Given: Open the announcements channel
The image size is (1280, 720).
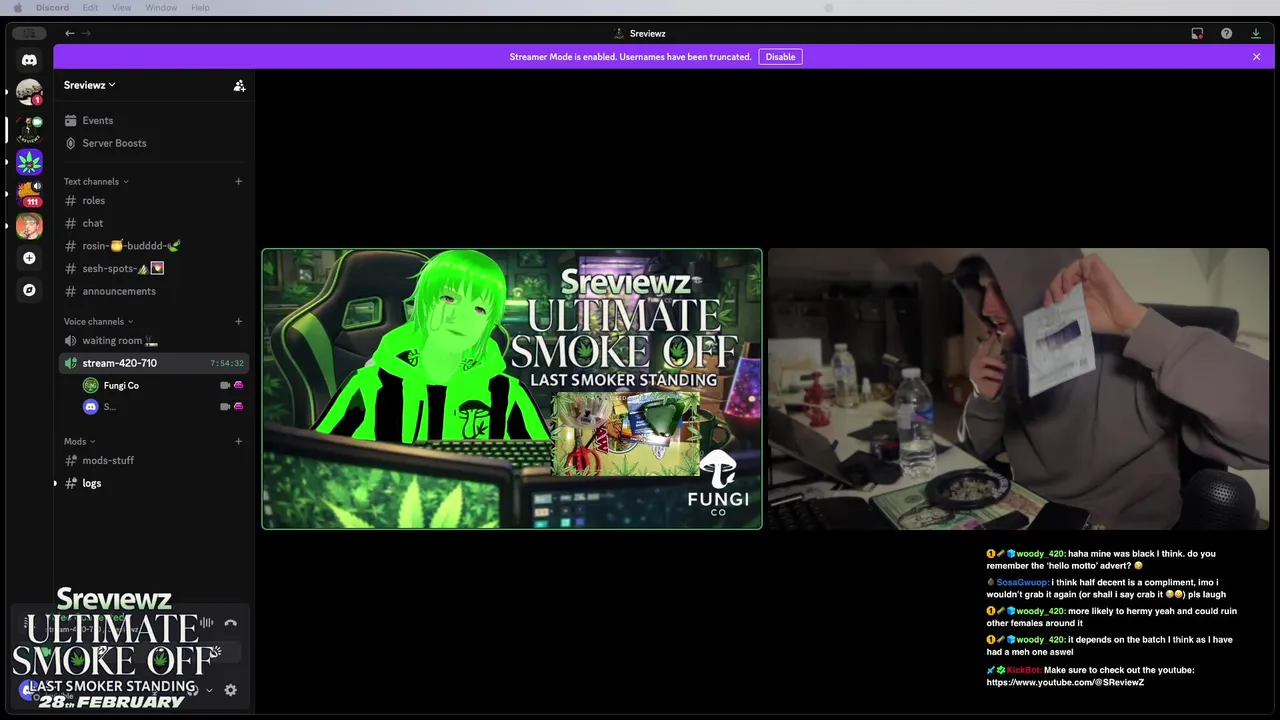Looking at the screenshot, I should pos(153,291).
